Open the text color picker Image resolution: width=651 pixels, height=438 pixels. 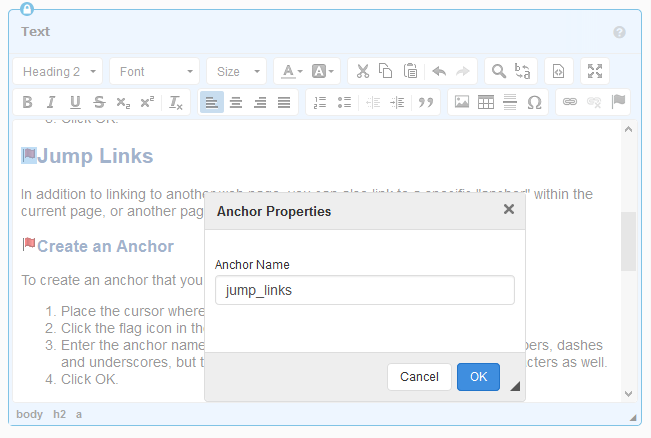(x=291, y=71)
